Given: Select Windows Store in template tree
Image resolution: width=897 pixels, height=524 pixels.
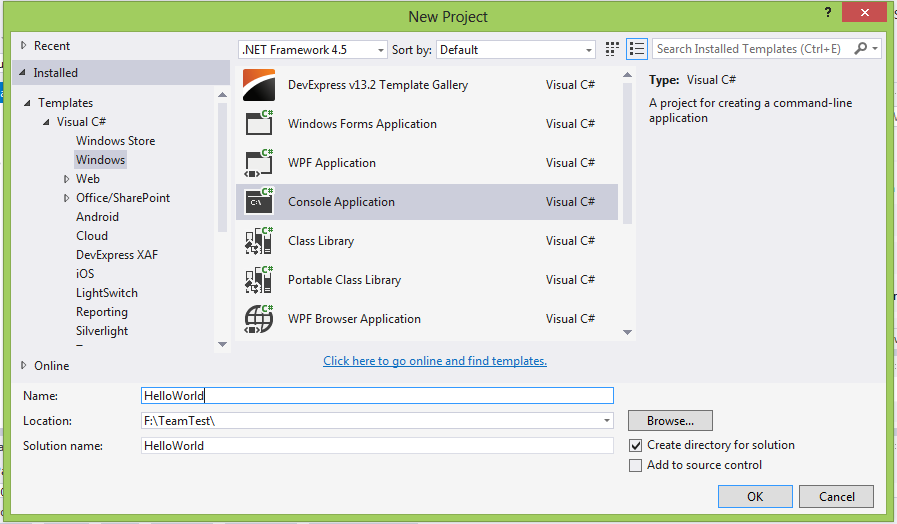Looking at the screenshot, I should pyautogui.click(x=116, y=141).
